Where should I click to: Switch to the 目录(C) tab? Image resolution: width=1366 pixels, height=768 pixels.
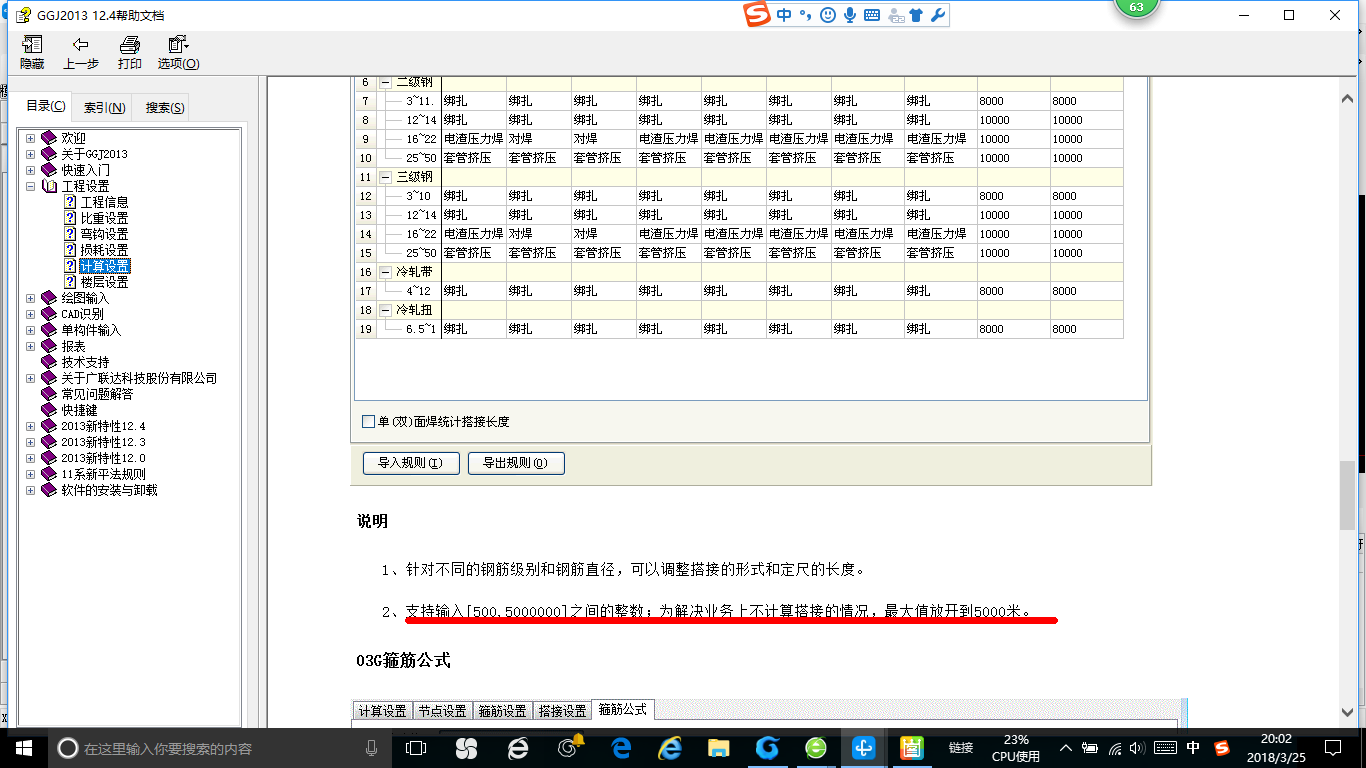pos(46,106)
